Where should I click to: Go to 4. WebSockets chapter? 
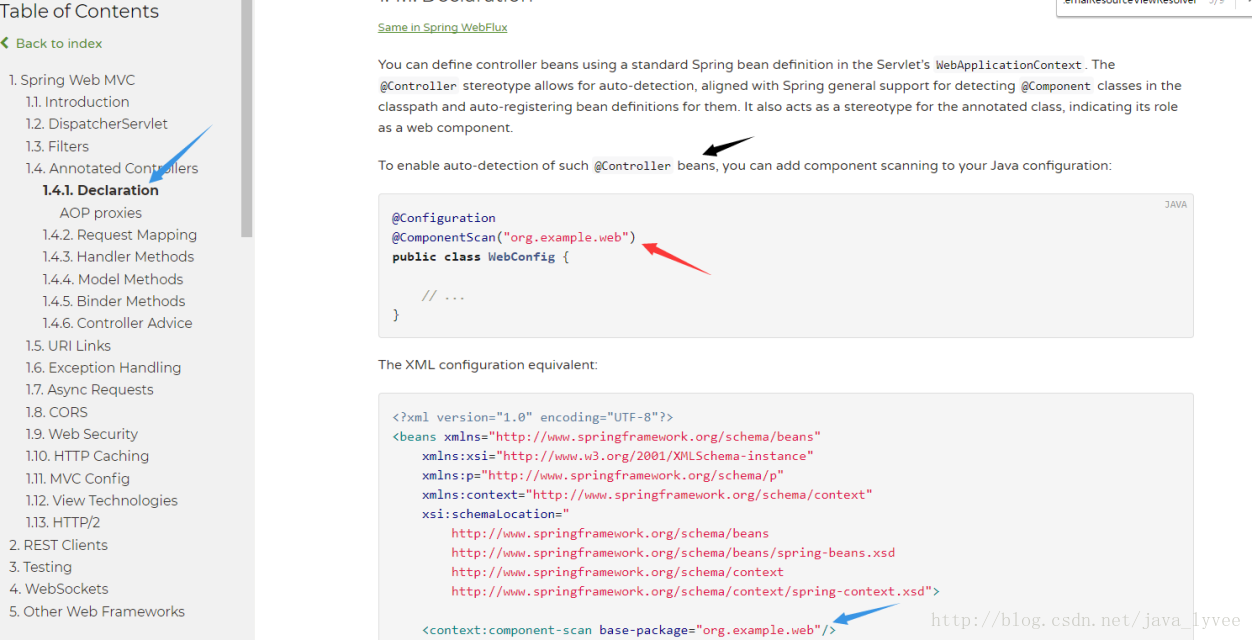[x=58, y=589]
